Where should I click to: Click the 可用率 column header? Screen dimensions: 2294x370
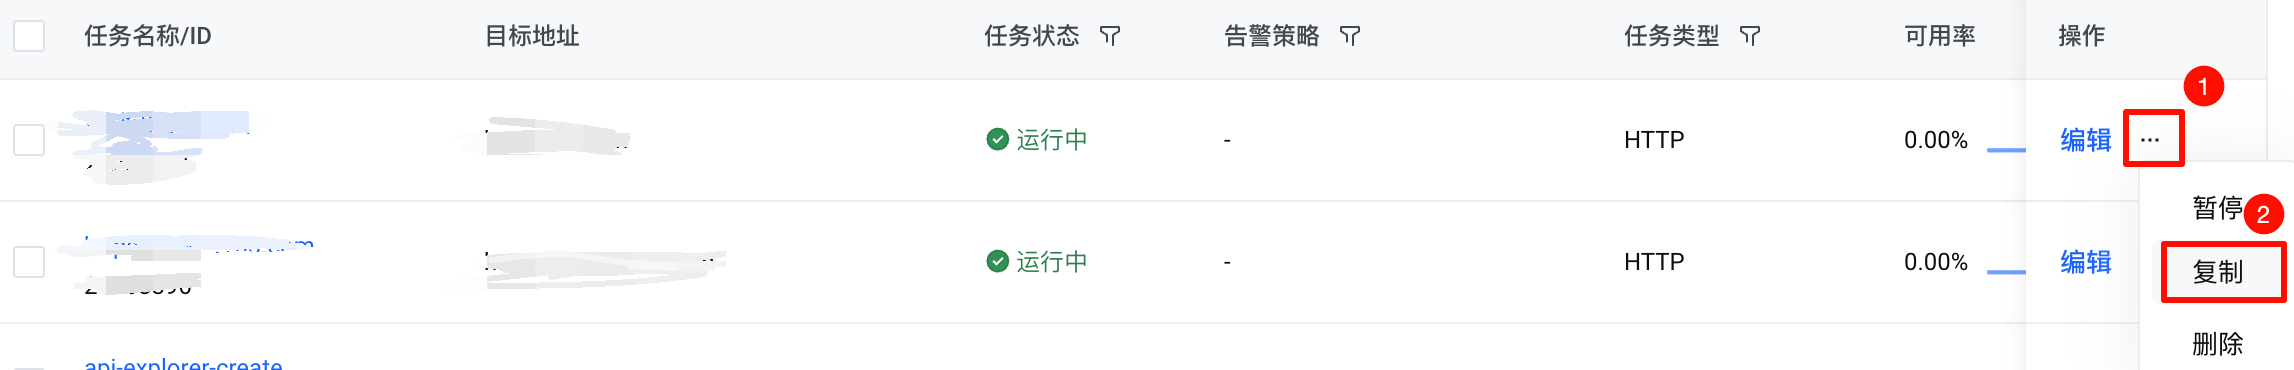[x=1940, y=36]
